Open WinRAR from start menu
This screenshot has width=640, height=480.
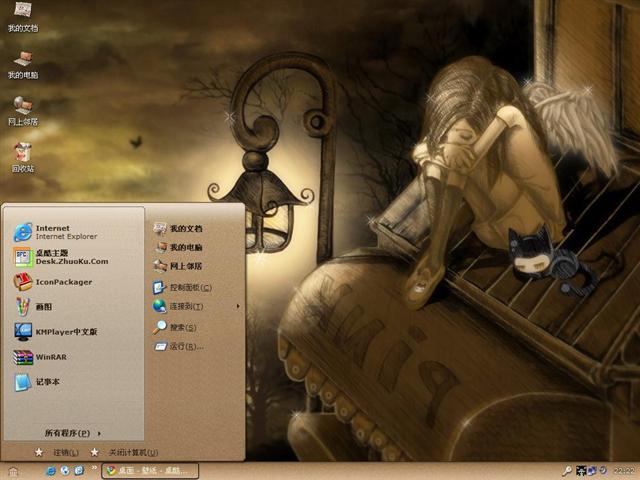pos(40,357)
